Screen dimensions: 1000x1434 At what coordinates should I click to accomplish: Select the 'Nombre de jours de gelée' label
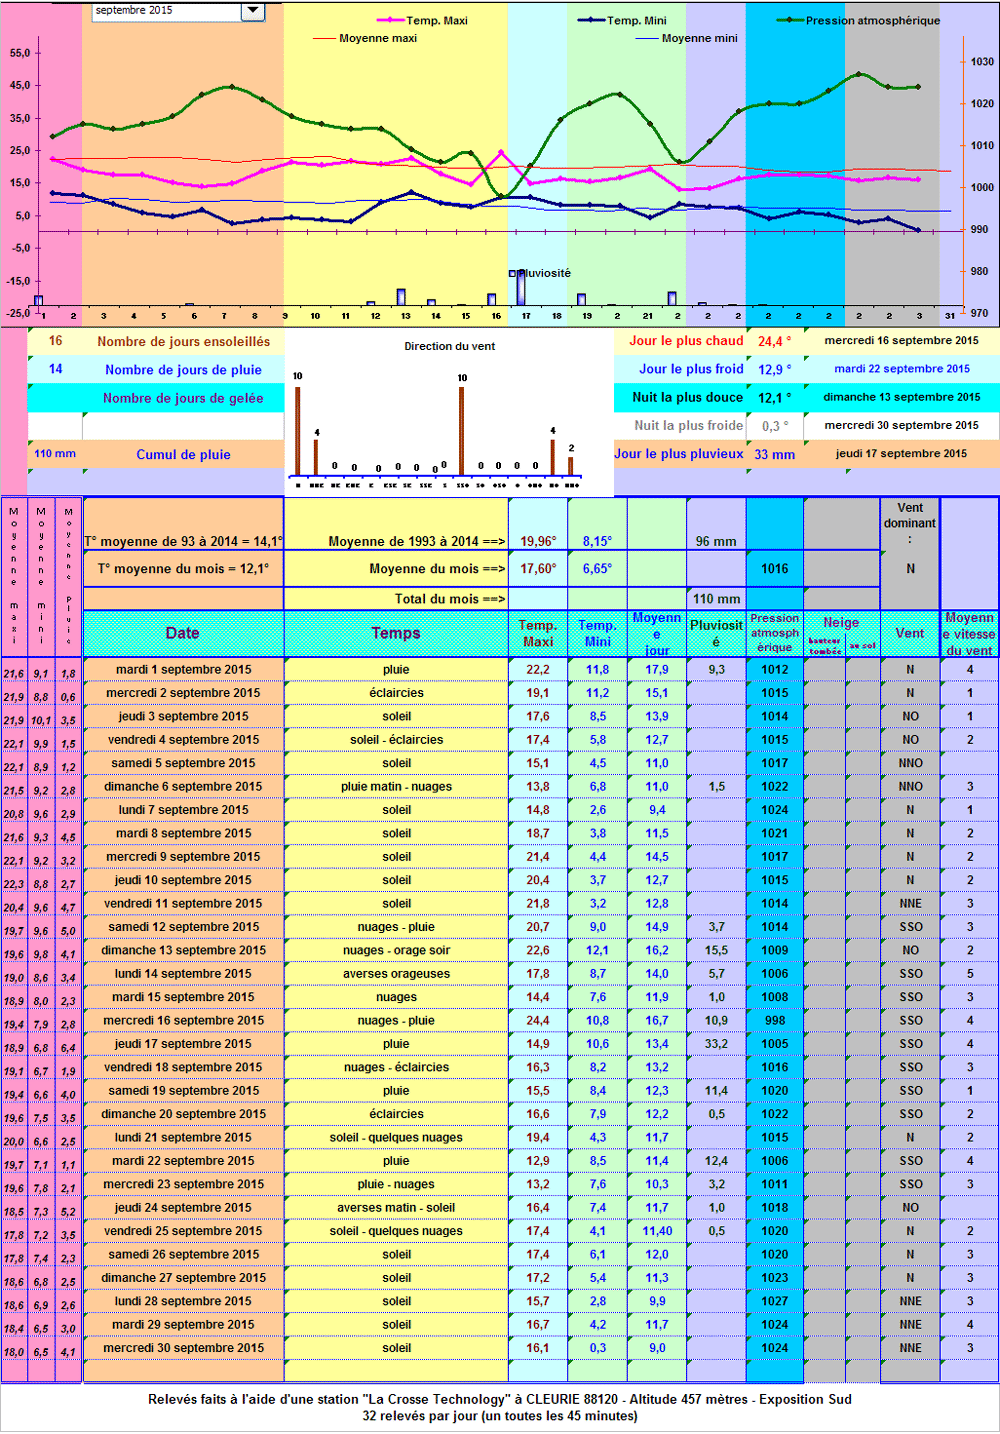pyautogui.click(x=184, y=398)
